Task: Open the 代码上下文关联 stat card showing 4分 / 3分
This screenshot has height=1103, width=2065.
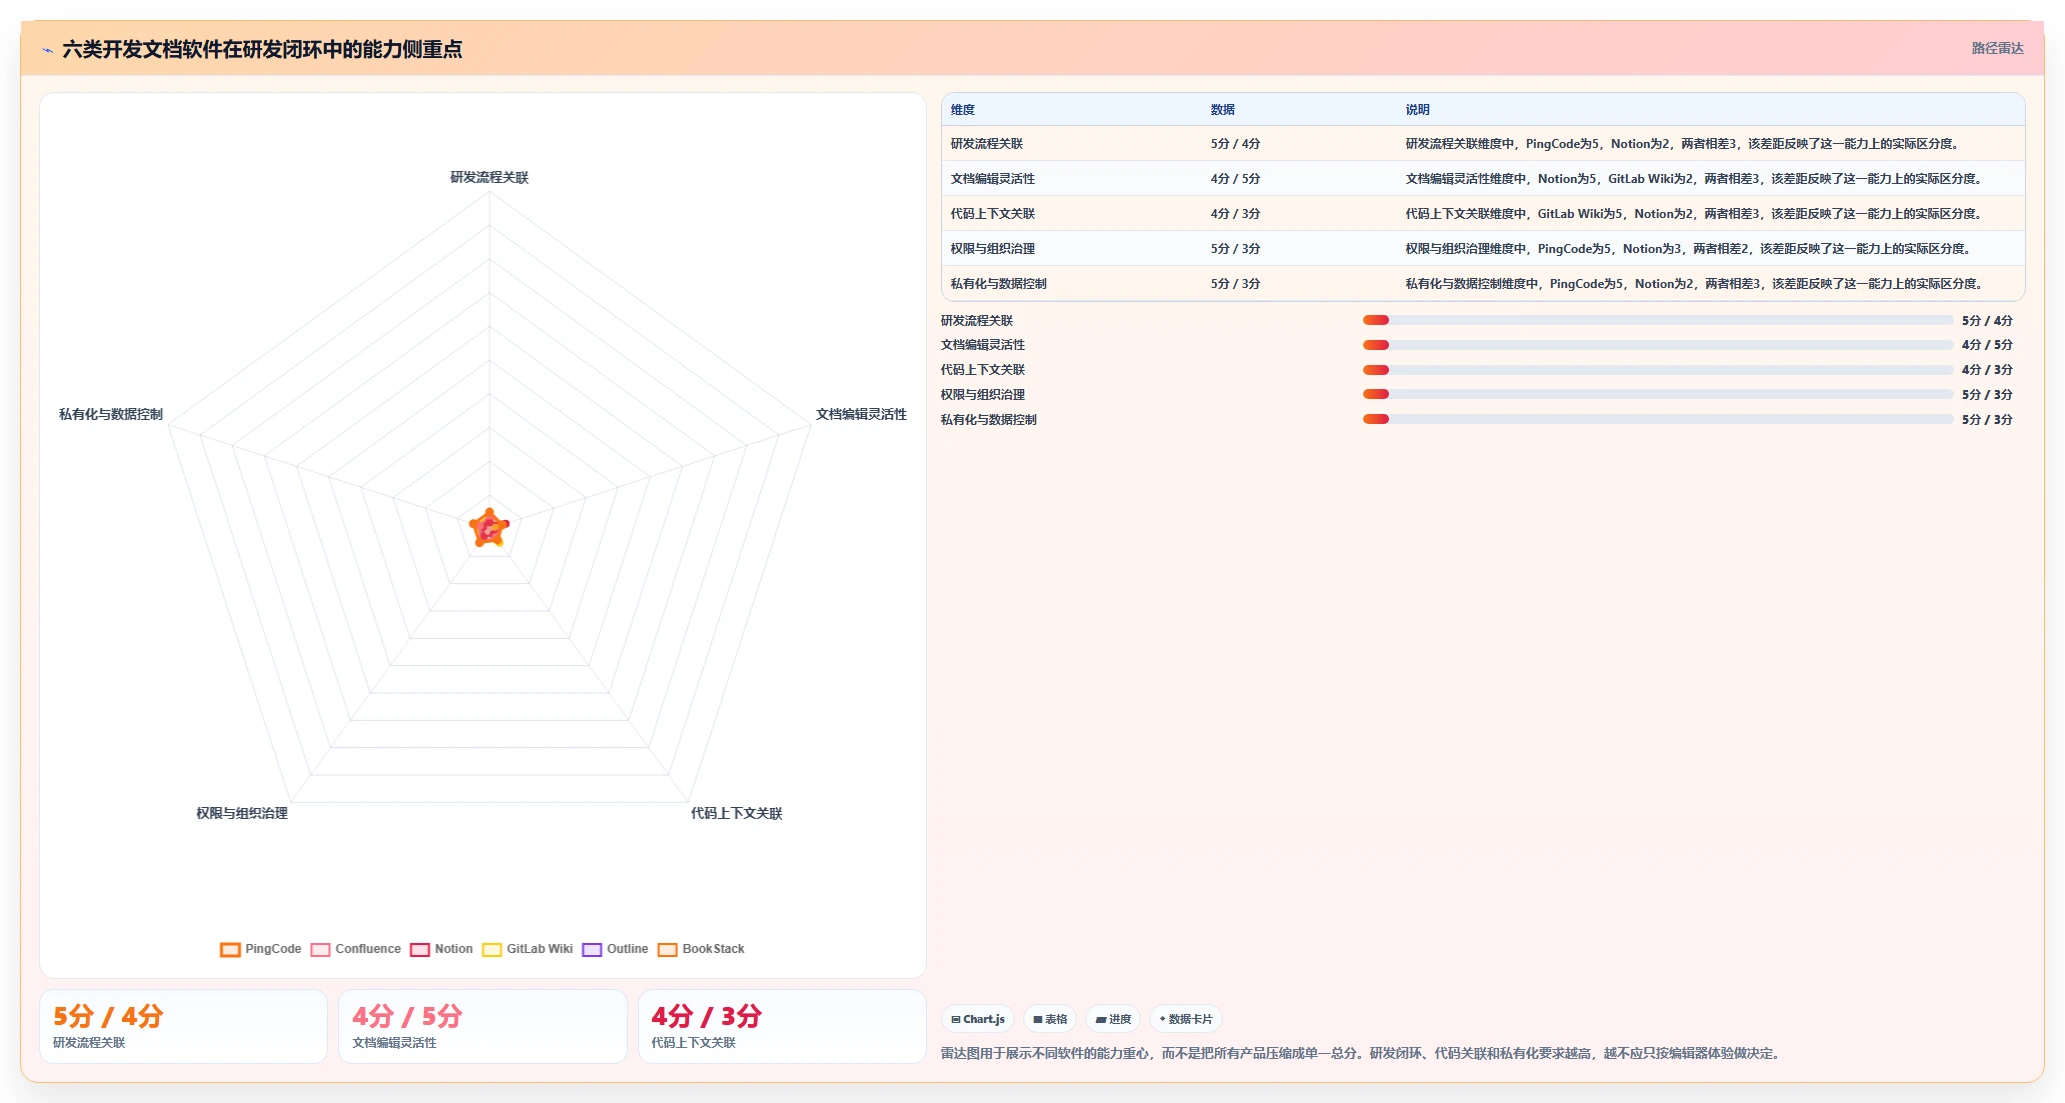Action: click(x=782, y=1026)
